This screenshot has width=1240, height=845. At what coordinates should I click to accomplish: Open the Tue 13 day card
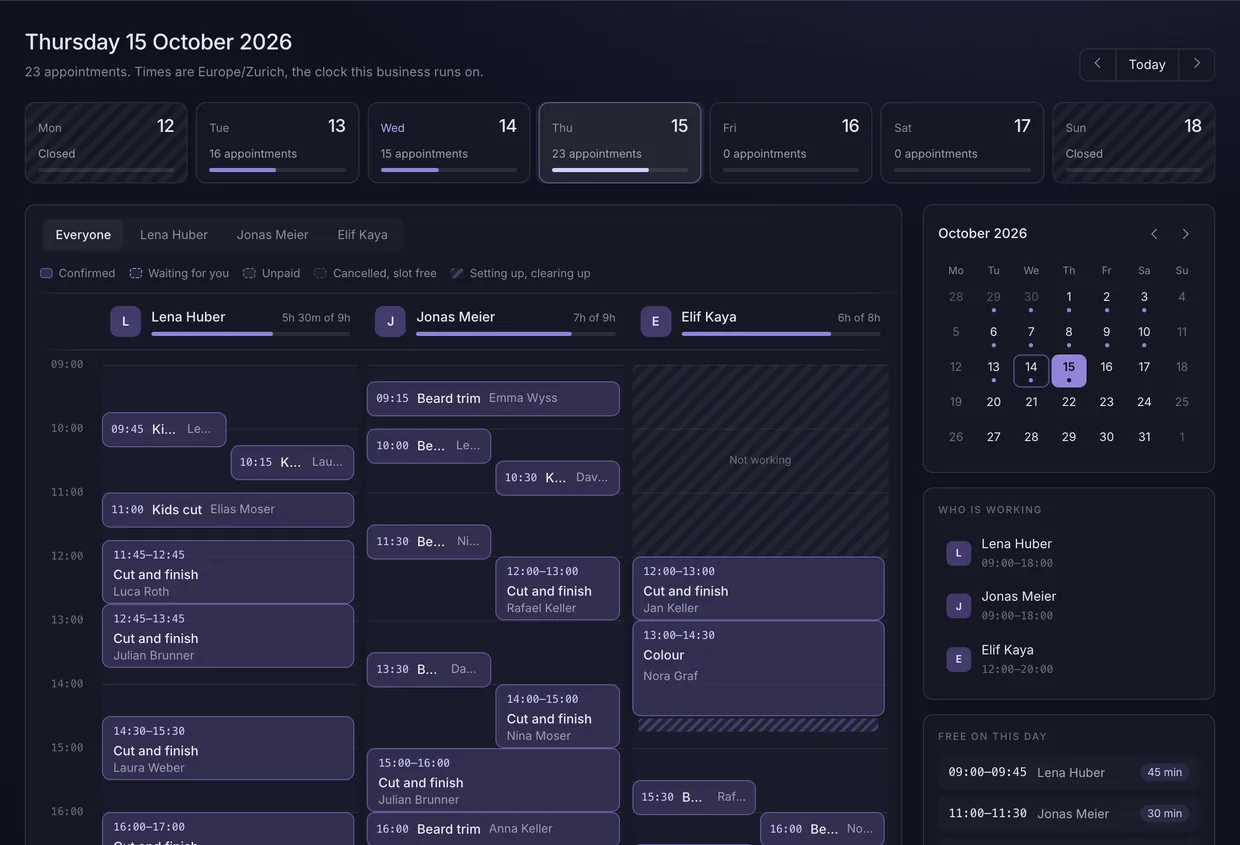[x=277, y=143]
